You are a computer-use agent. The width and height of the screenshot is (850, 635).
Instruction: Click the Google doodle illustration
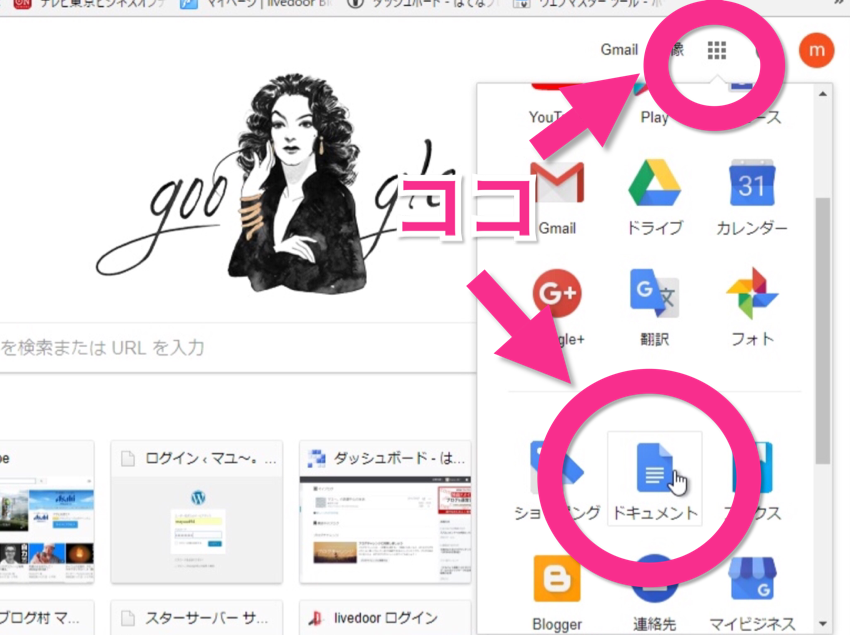(x=276, y=184)
